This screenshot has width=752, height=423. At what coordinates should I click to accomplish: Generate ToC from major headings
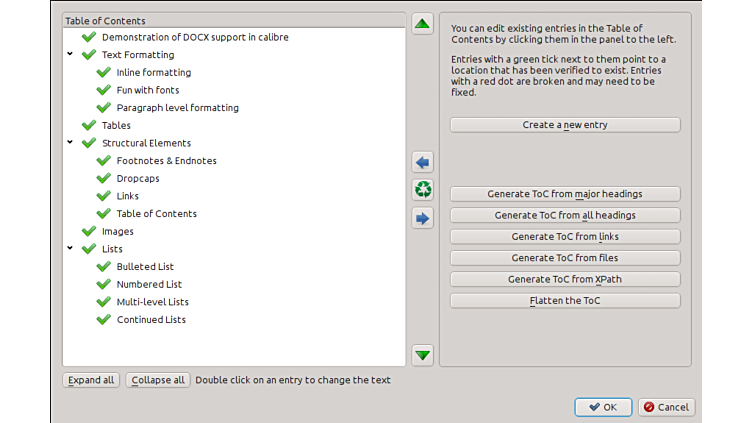565,194
